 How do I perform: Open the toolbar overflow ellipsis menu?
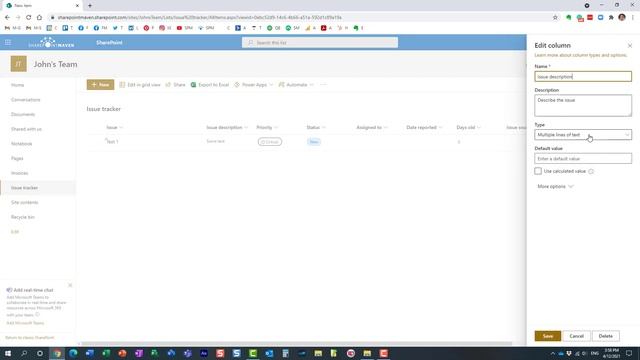(323, 84)
